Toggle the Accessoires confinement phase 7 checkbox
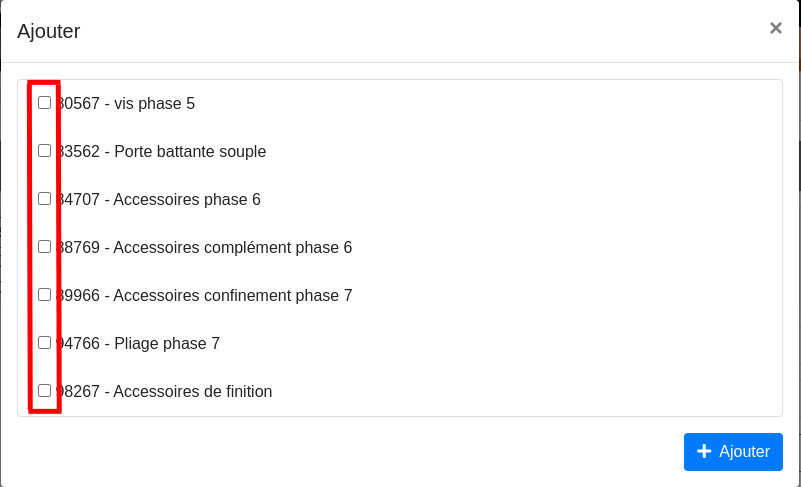Screen dimensions: 801x487 click(45, 295)
